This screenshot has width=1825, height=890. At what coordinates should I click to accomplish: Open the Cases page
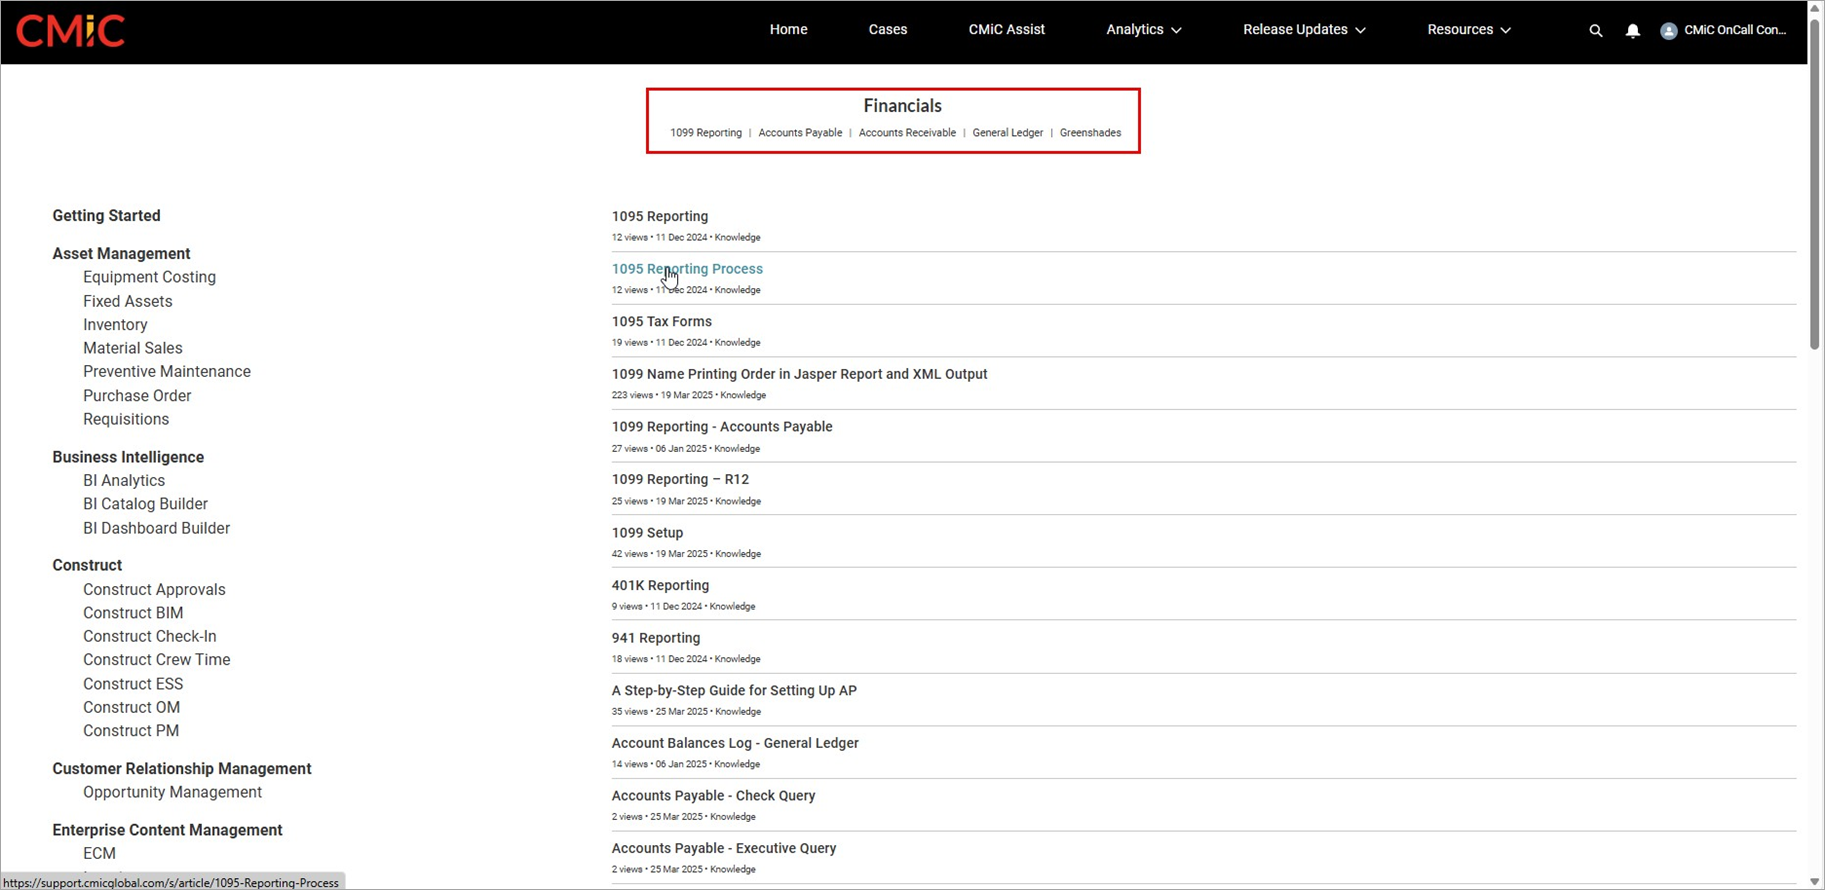(x=888, y=30)
